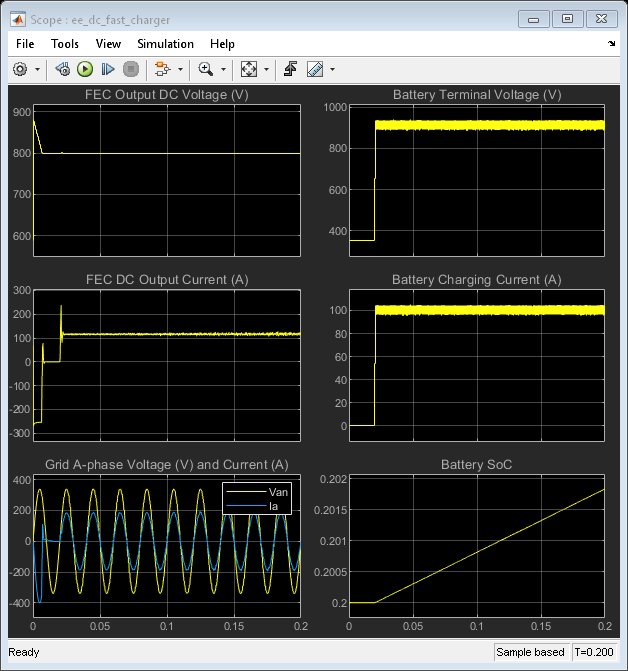Image resolution: width=628 pixels, height=671 pixels.
Task: Expand the signal selector dropdown arrow
Action: tap(181, 69)
